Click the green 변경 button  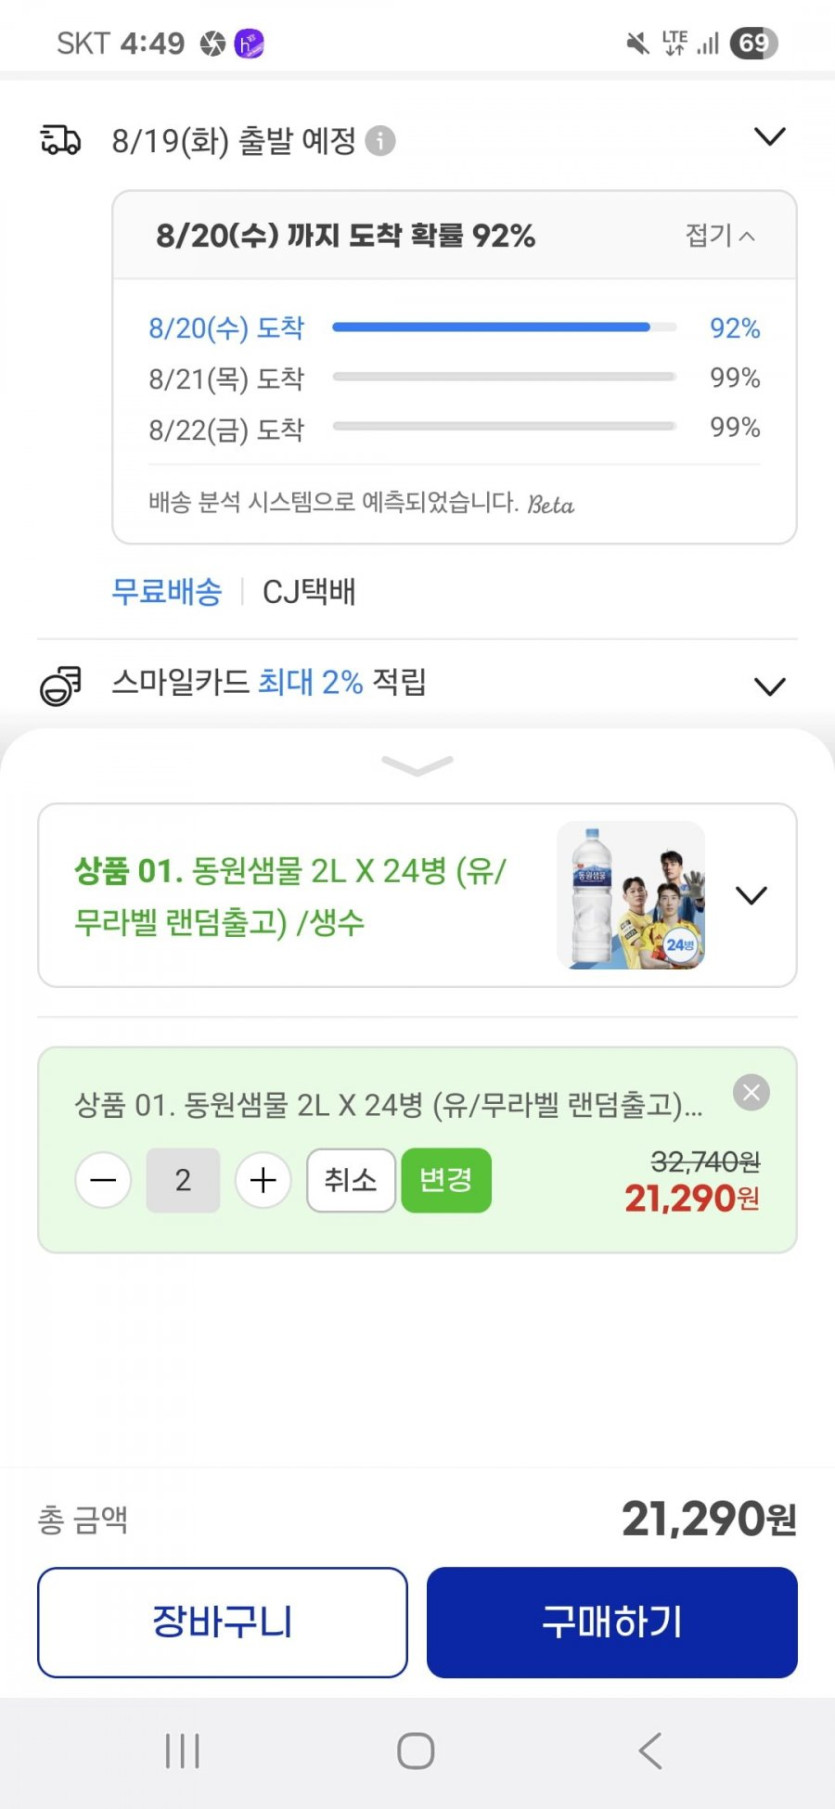pyautogui.click(x=446, y=1180)
